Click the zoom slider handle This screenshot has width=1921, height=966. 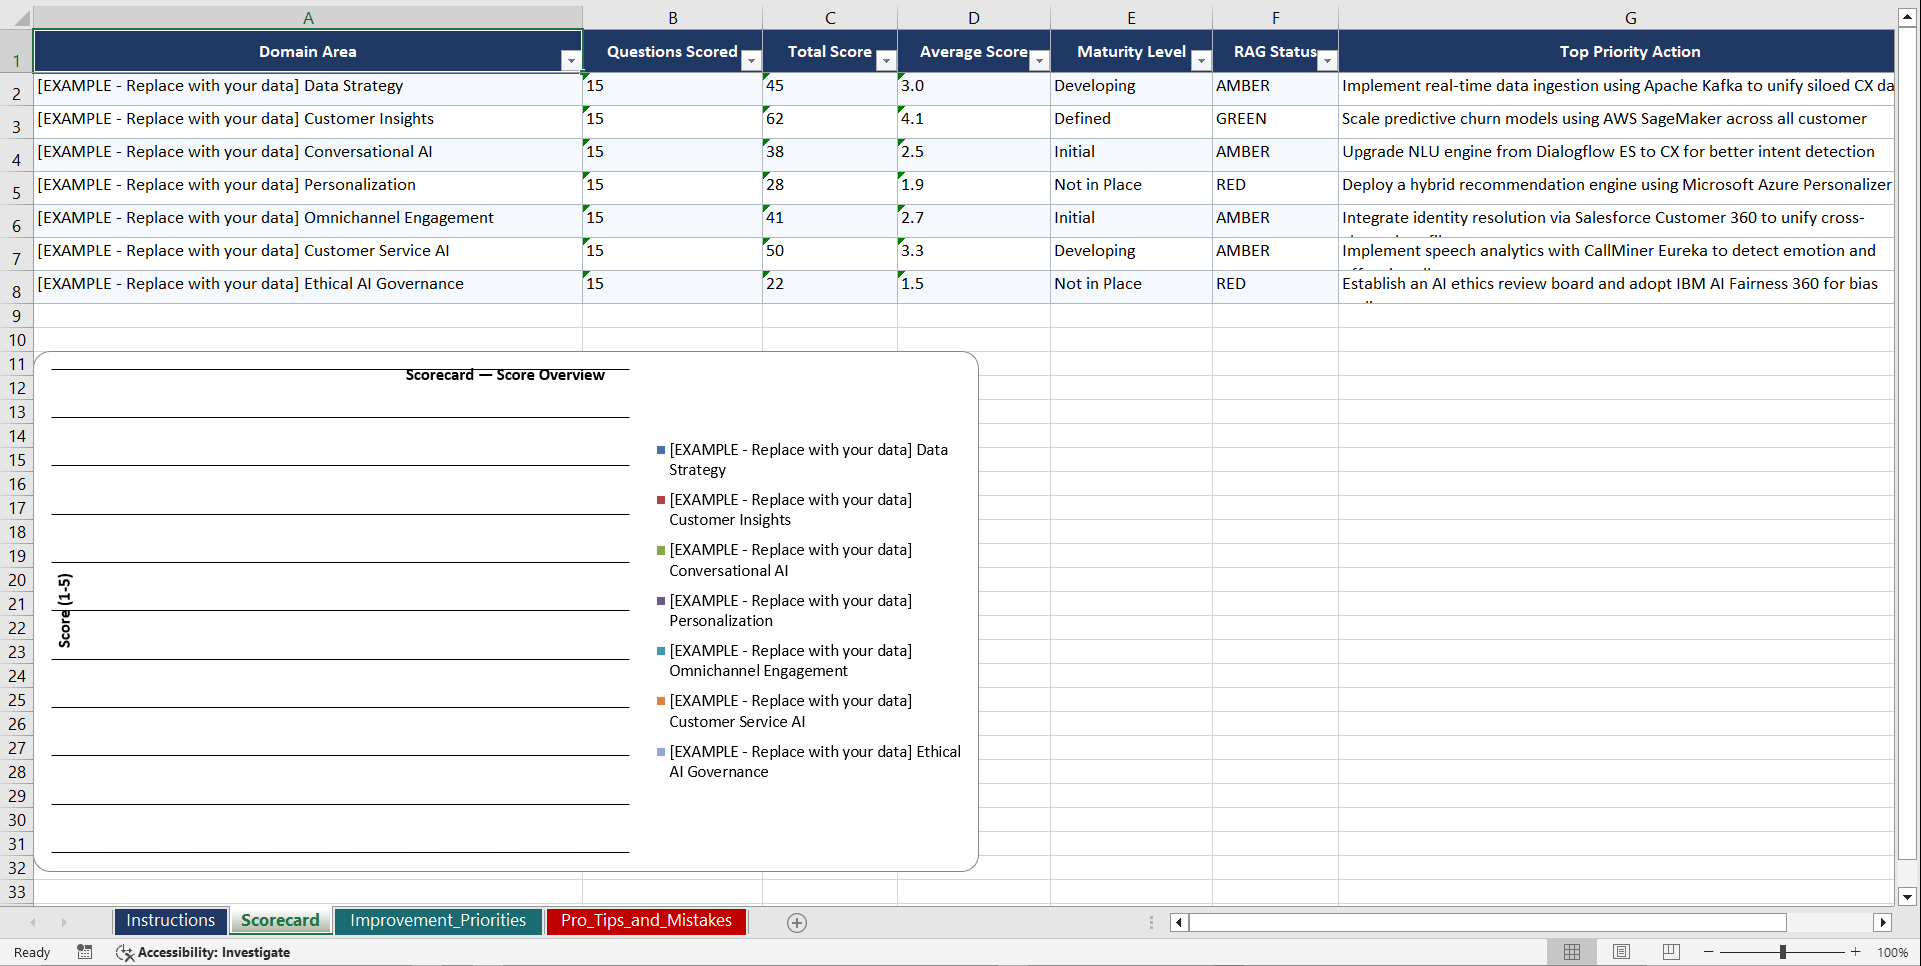(1784, 952)
